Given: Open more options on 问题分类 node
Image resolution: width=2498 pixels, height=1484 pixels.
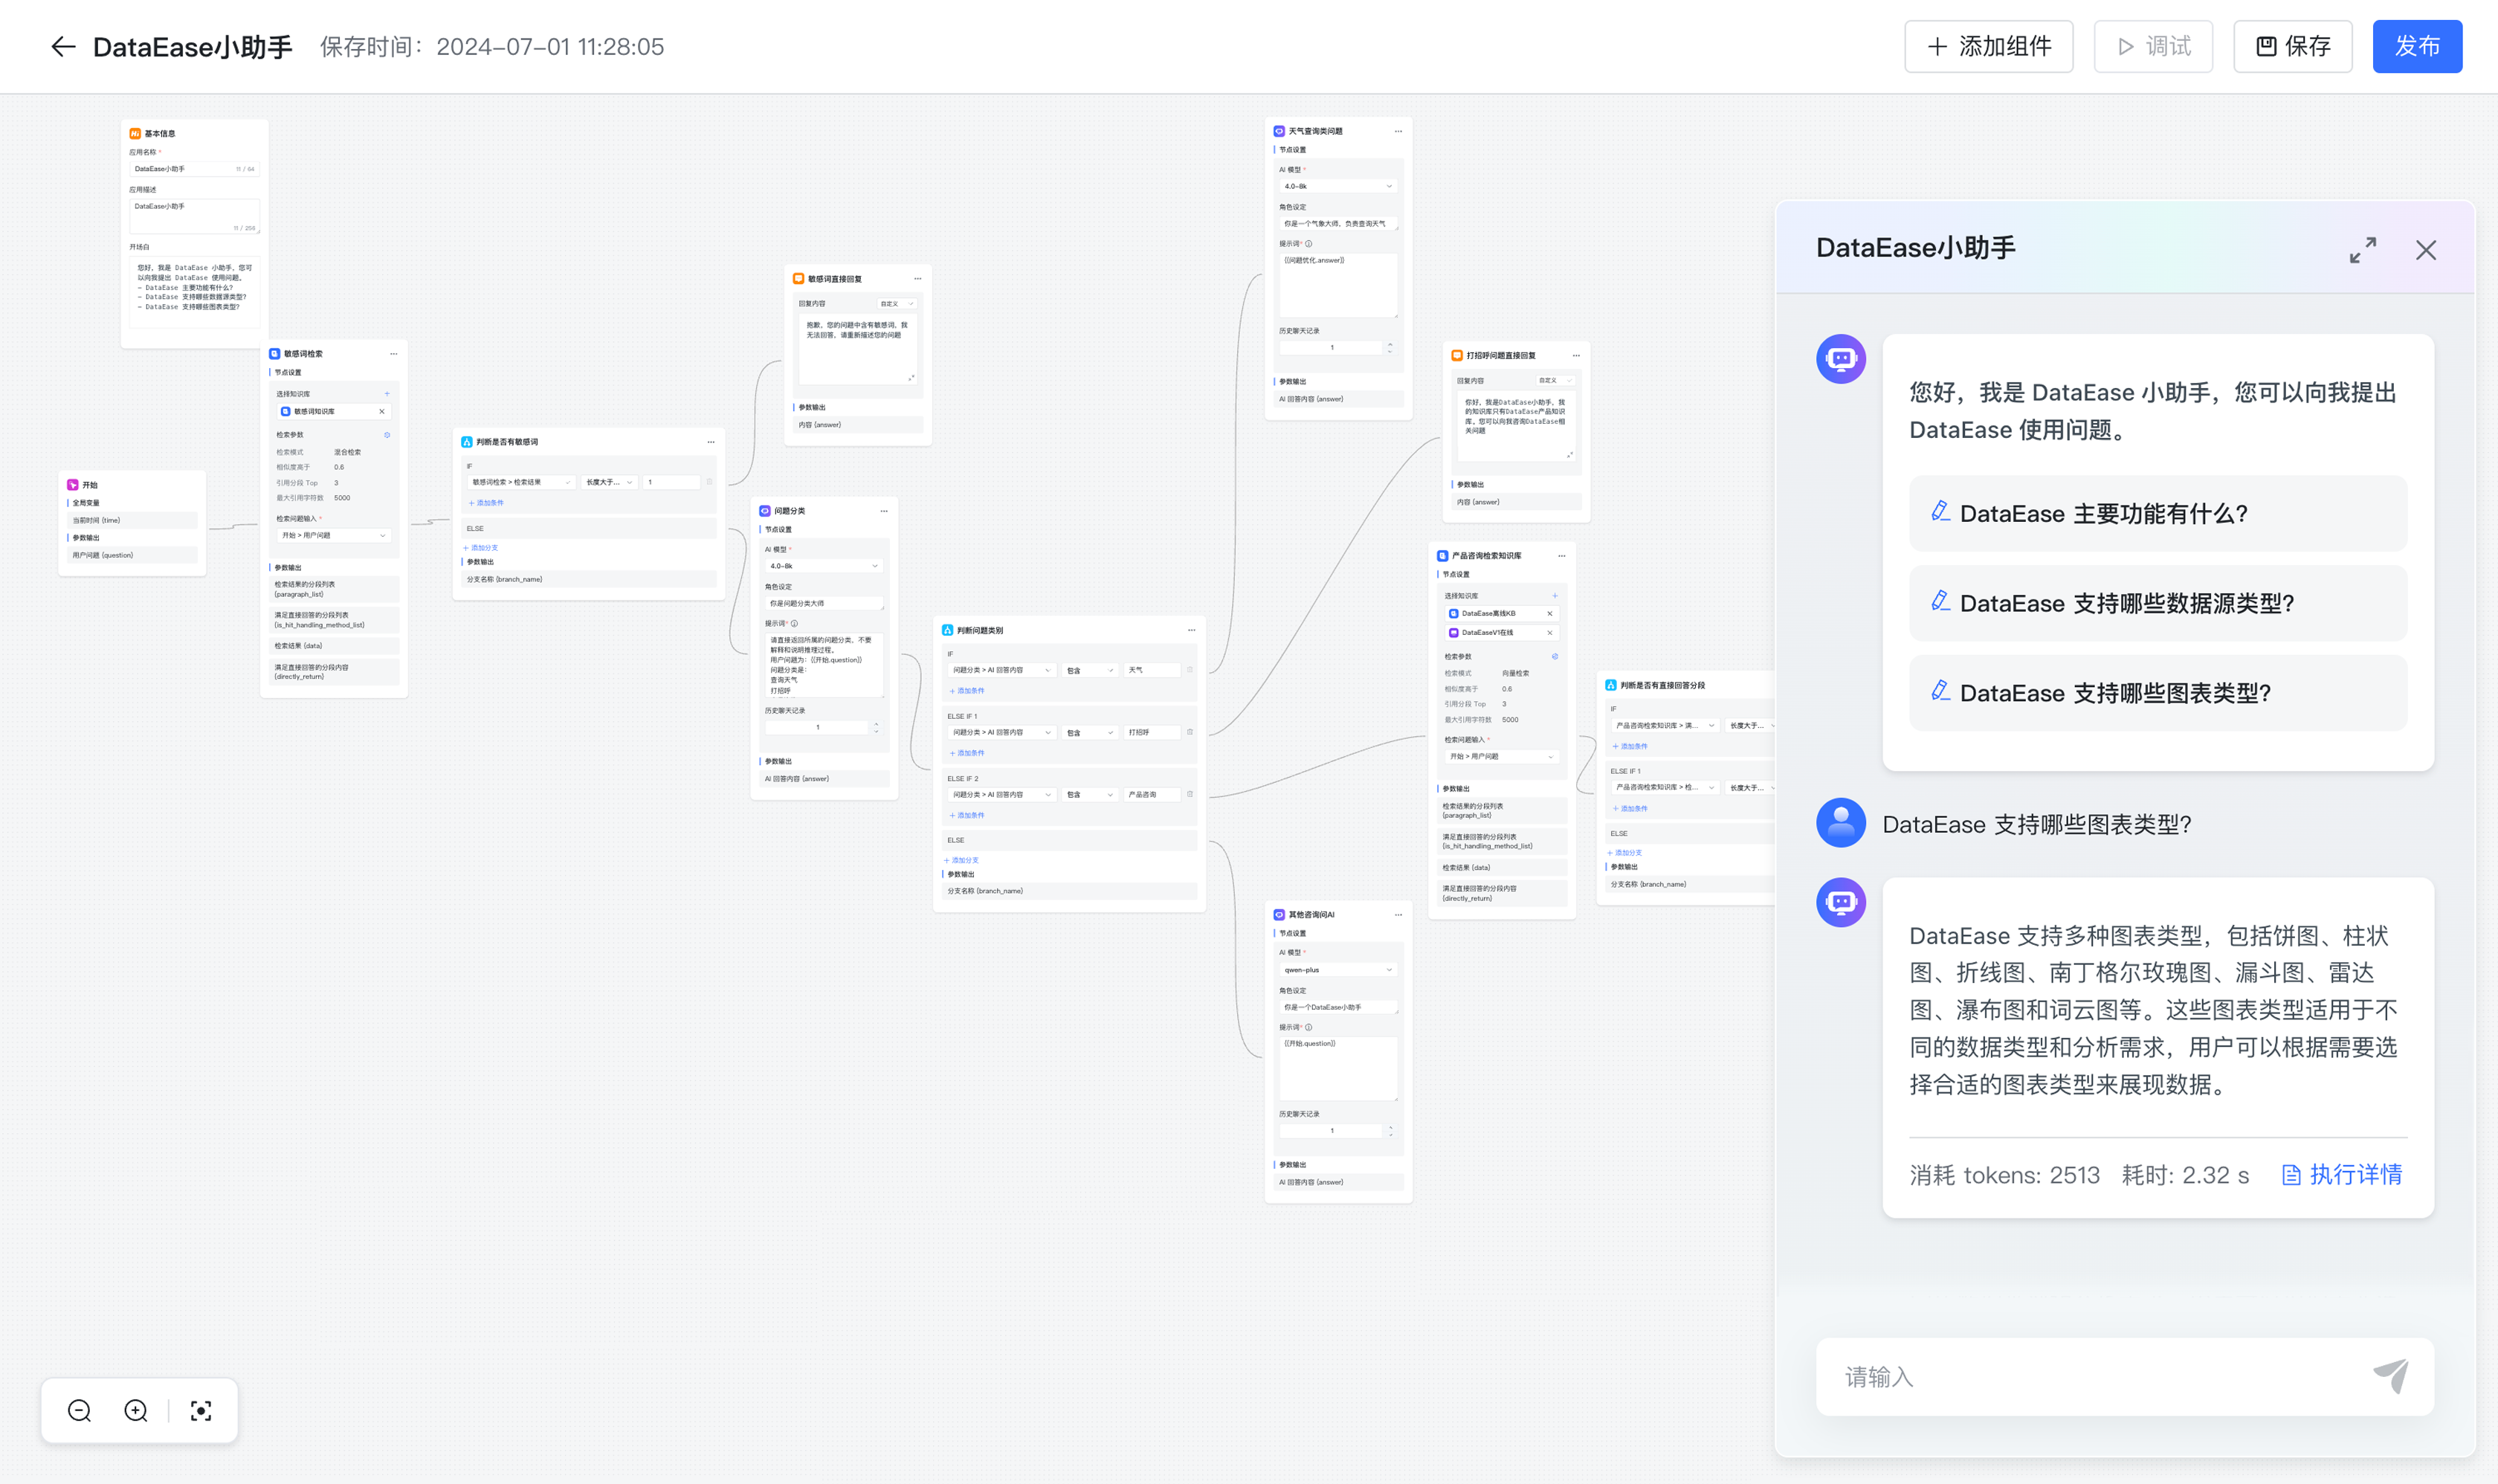Looking at the screenshot, I should (884, 511).
